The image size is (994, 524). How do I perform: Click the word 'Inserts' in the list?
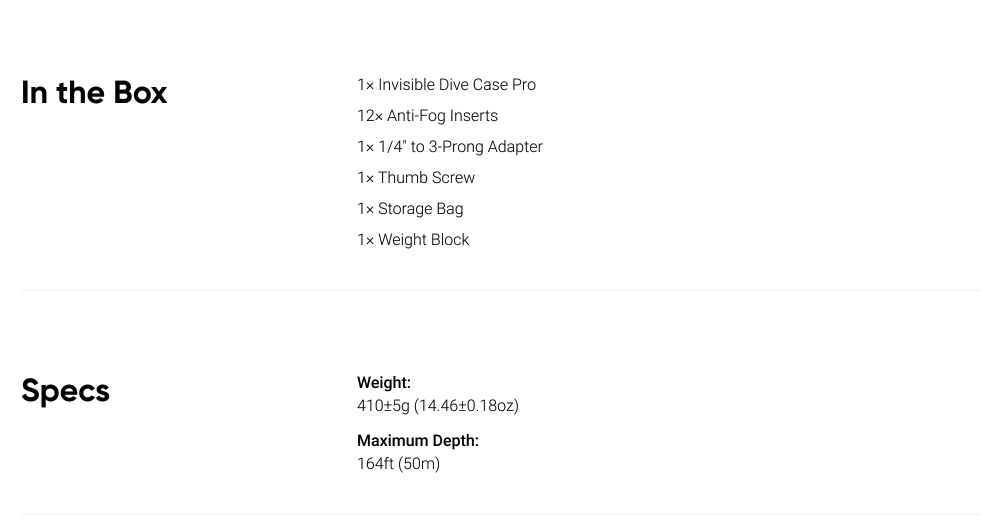pyautogui.click(x=474, y=116)
